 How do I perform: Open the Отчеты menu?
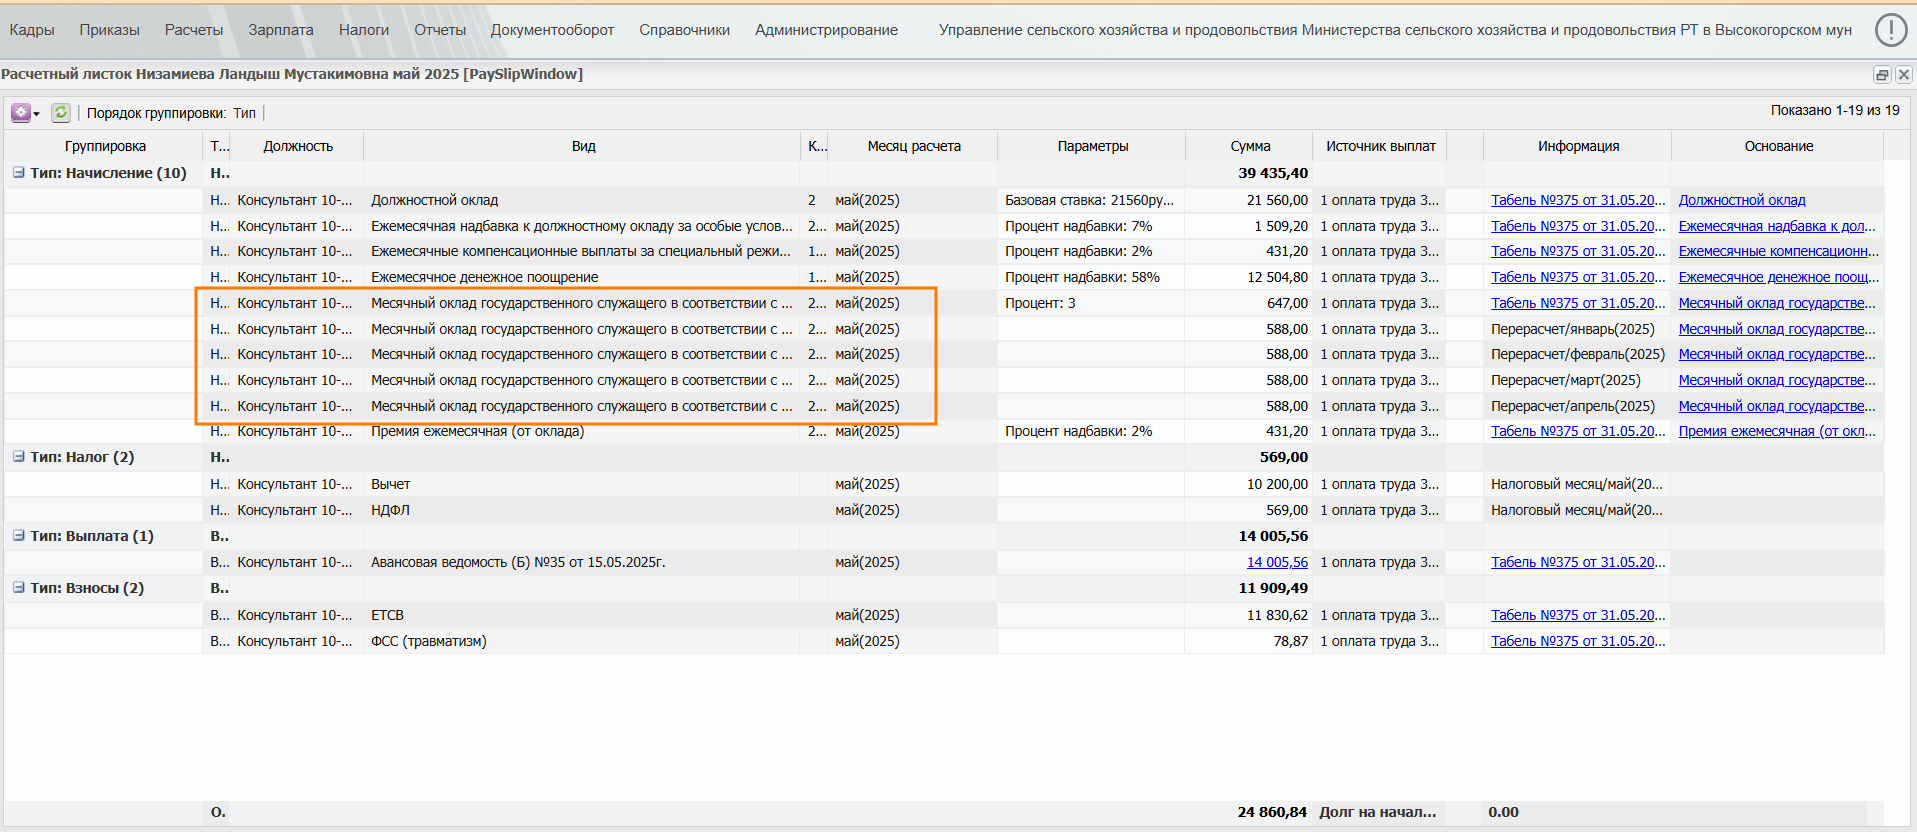click(x=440, y=30)
